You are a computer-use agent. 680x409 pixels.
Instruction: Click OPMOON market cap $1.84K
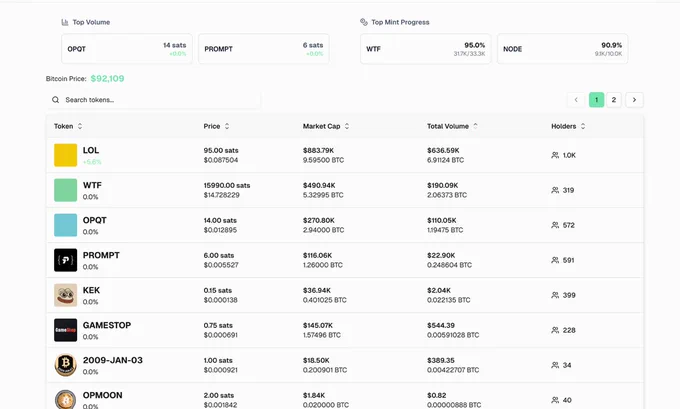tap(314, 395)
